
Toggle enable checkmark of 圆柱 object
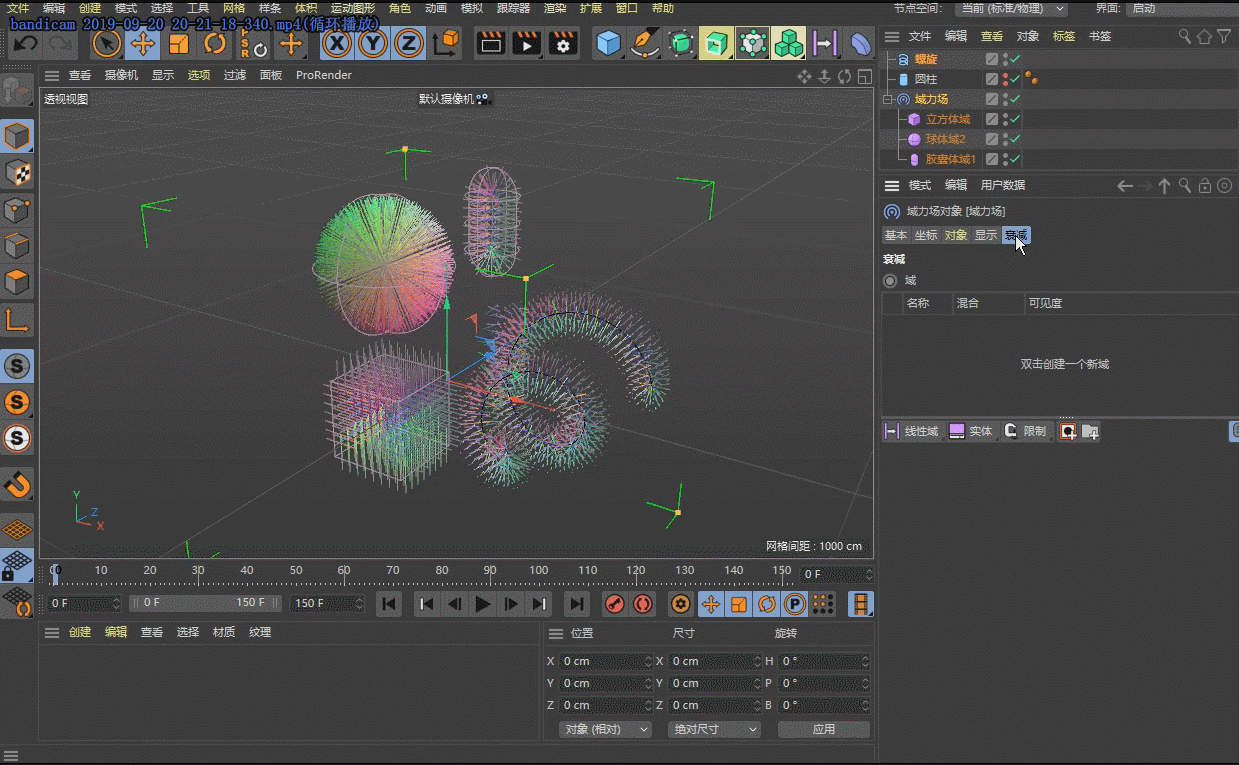point(1015,79)
